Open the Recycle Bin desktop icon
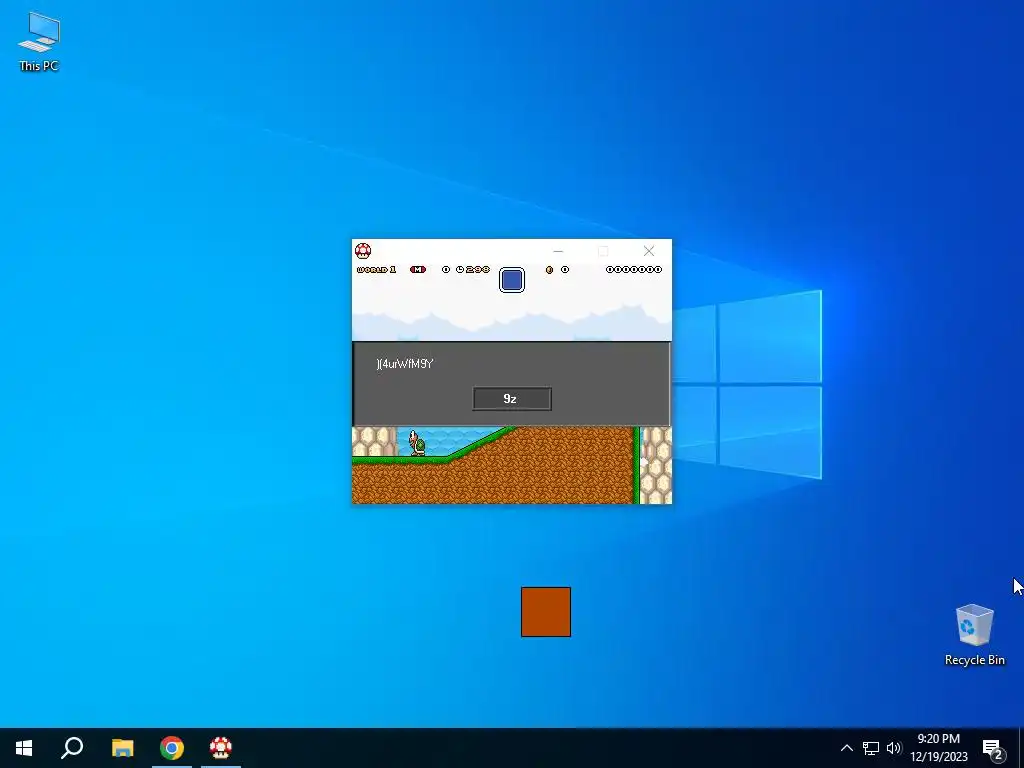 coord(974,635)
